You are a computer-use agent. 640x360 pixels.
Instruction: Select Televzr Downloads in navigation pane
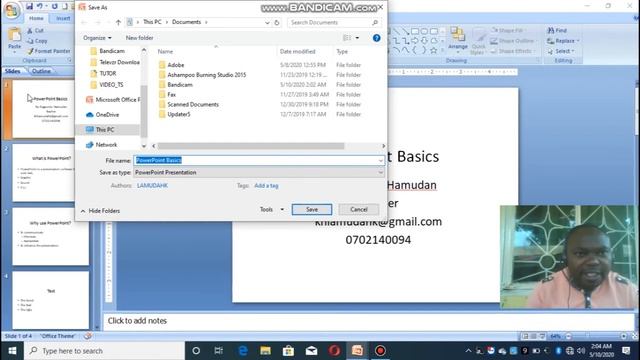click(119, 62)
